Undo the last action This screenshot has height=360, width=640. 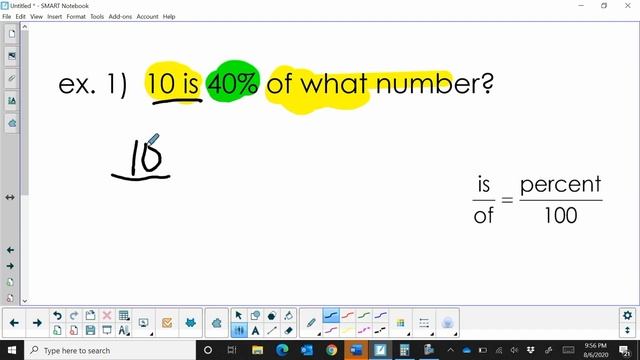pos(57,316)
